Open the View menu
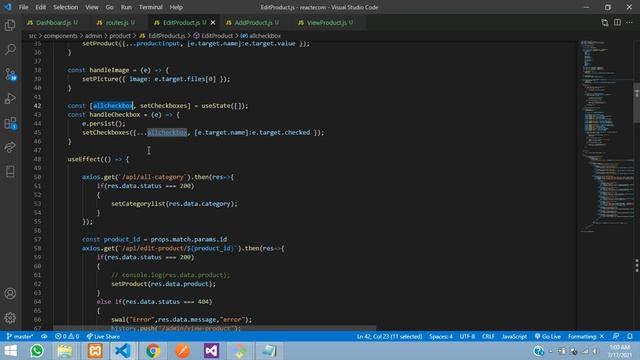Viewport: 640px width, 360px height. (91, 7)
